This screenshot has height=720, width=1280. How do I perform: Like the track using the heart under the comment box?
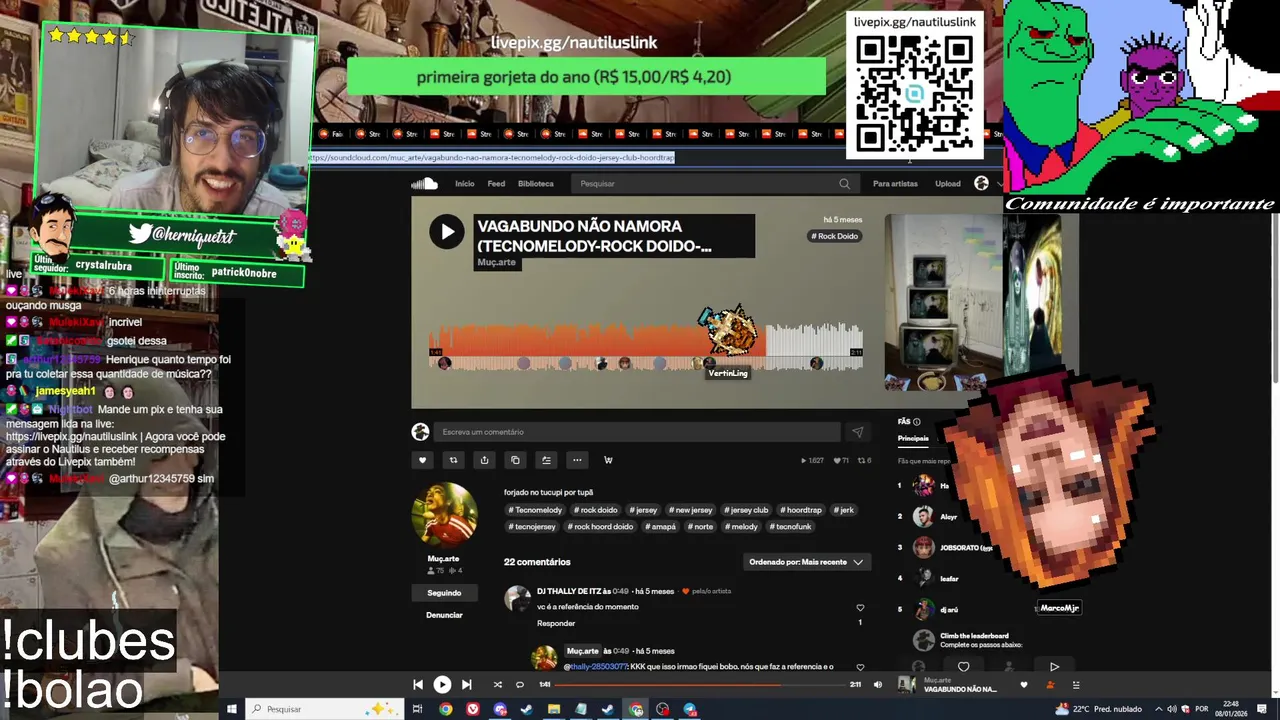click(x=422, y=460)
